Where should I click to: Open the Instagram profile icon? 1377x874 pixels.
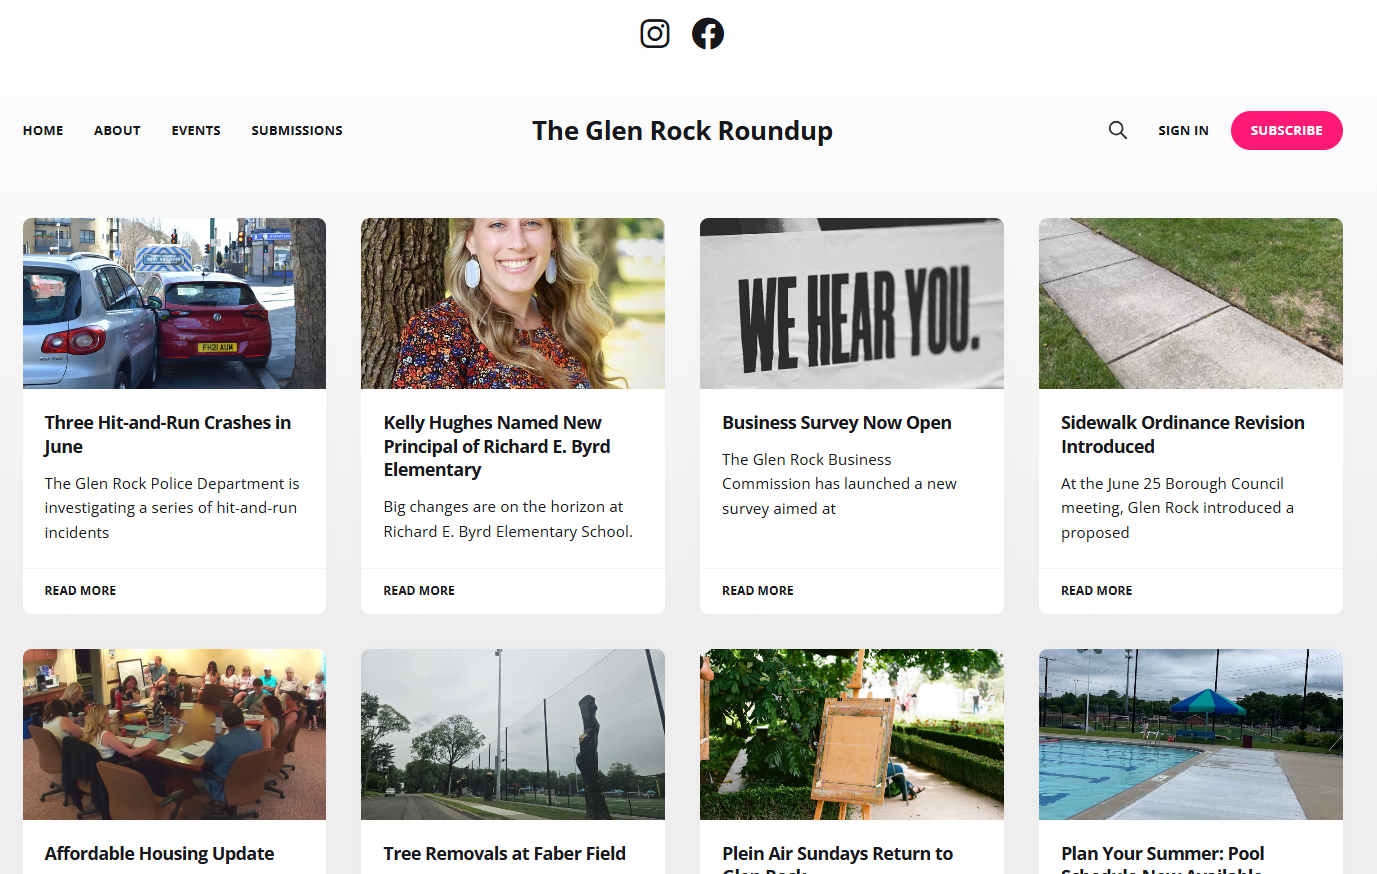pyautogui.click(x=655, y=33)
